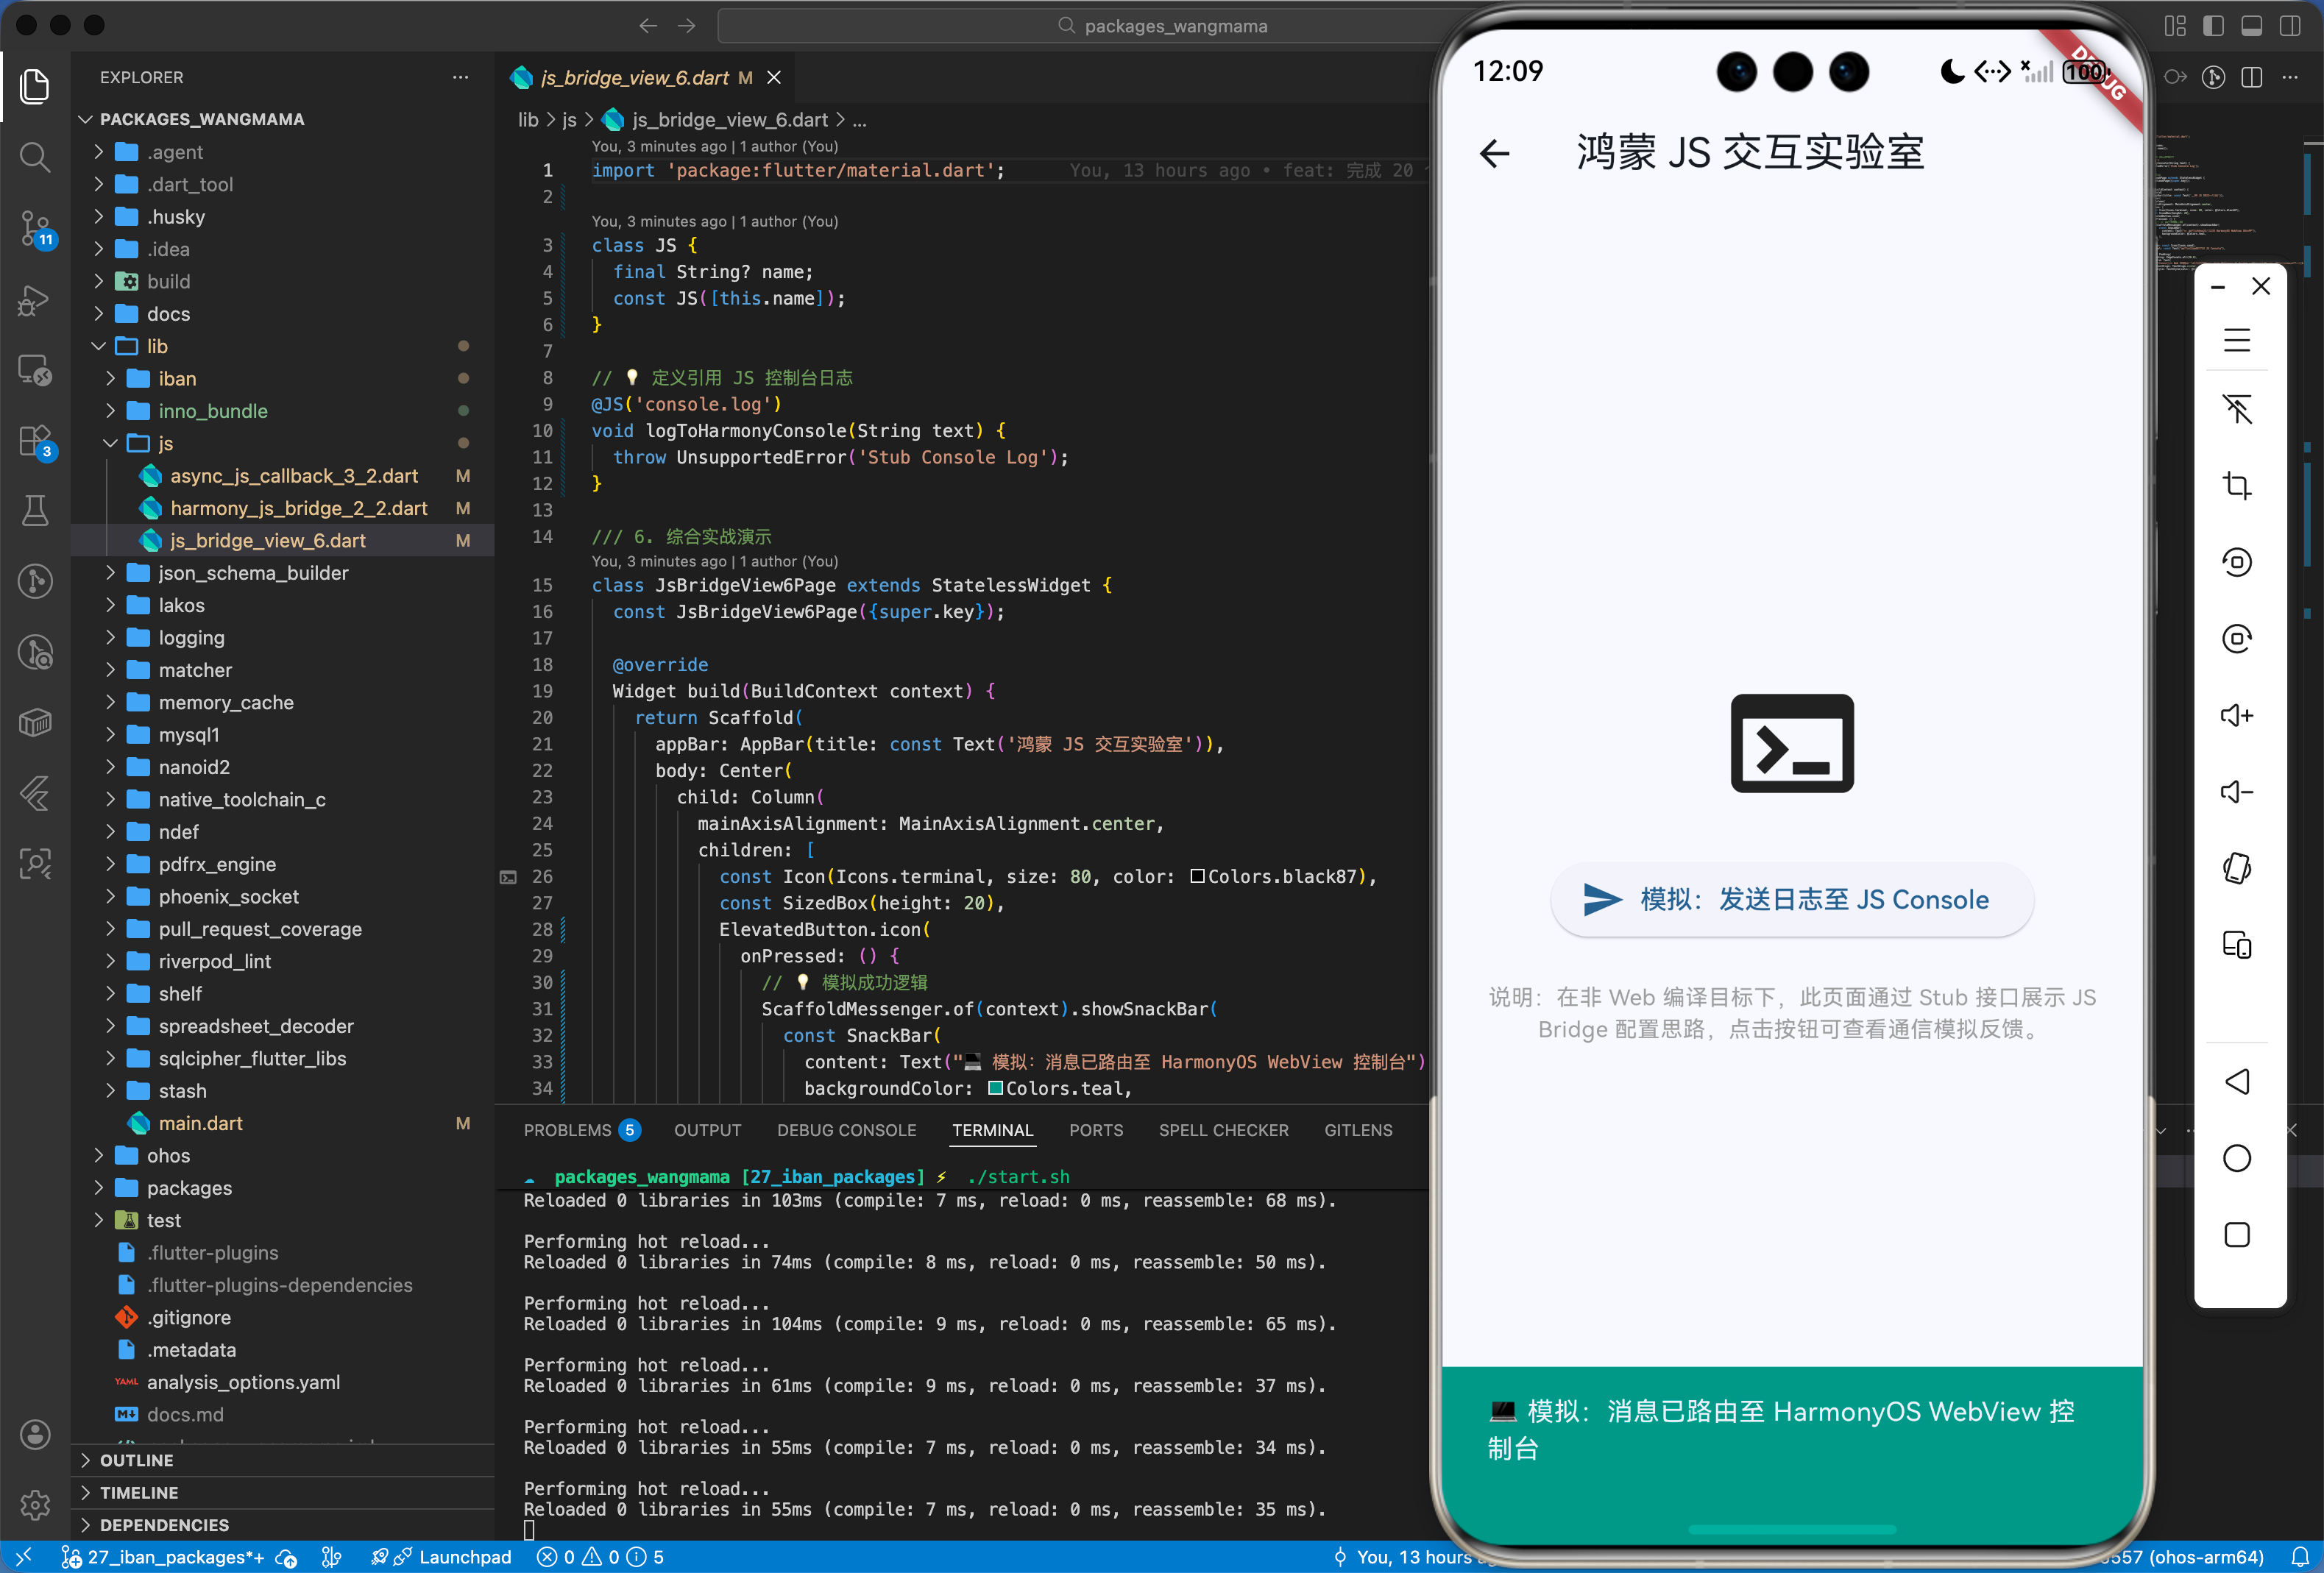Click the Colors.teal color swatch in code
This screenshot has height=1573, width=2324.
click(995, 1088)
